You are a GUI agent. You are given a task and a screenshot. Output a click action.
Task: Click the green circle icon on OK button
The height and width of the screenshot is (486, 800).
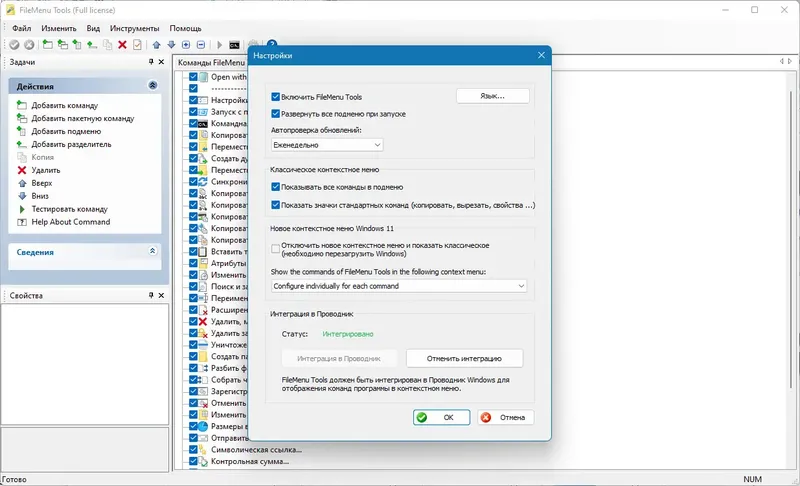(422, 417)
